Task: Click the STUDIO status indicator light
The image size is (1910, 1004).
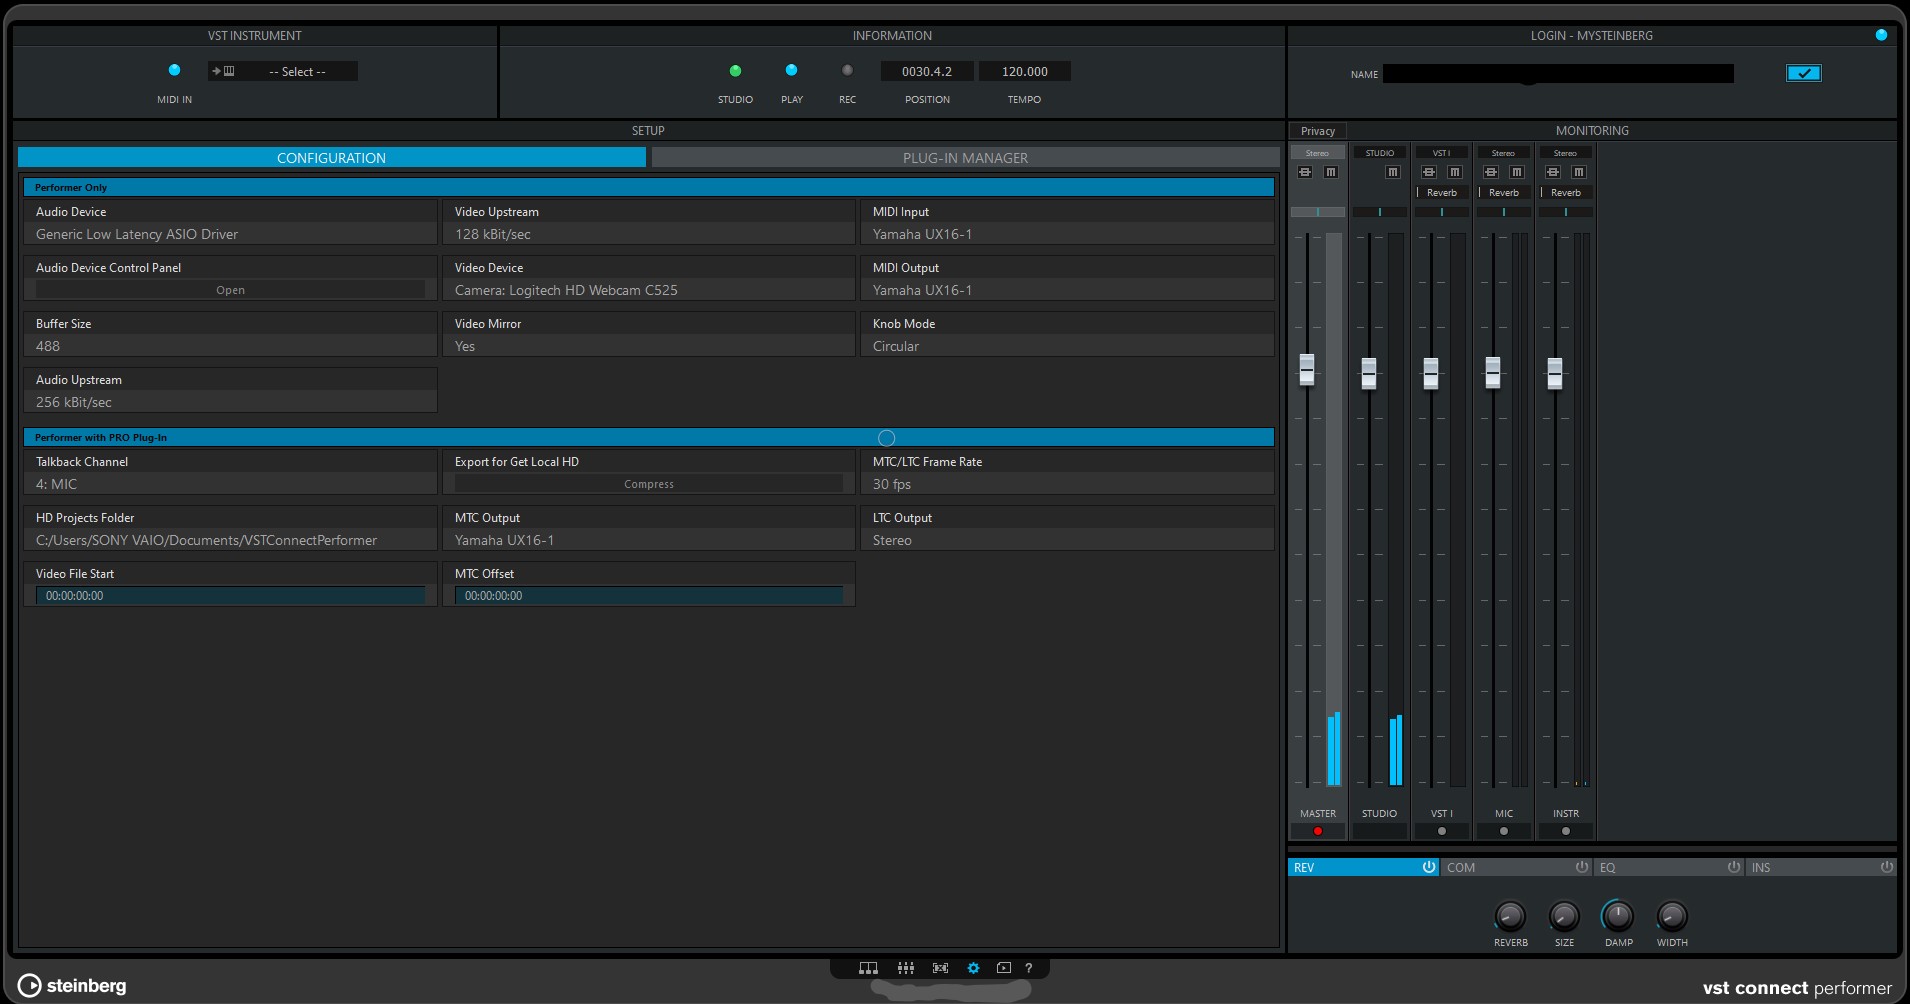Action: pyautogui.click(x=735, y=71)
